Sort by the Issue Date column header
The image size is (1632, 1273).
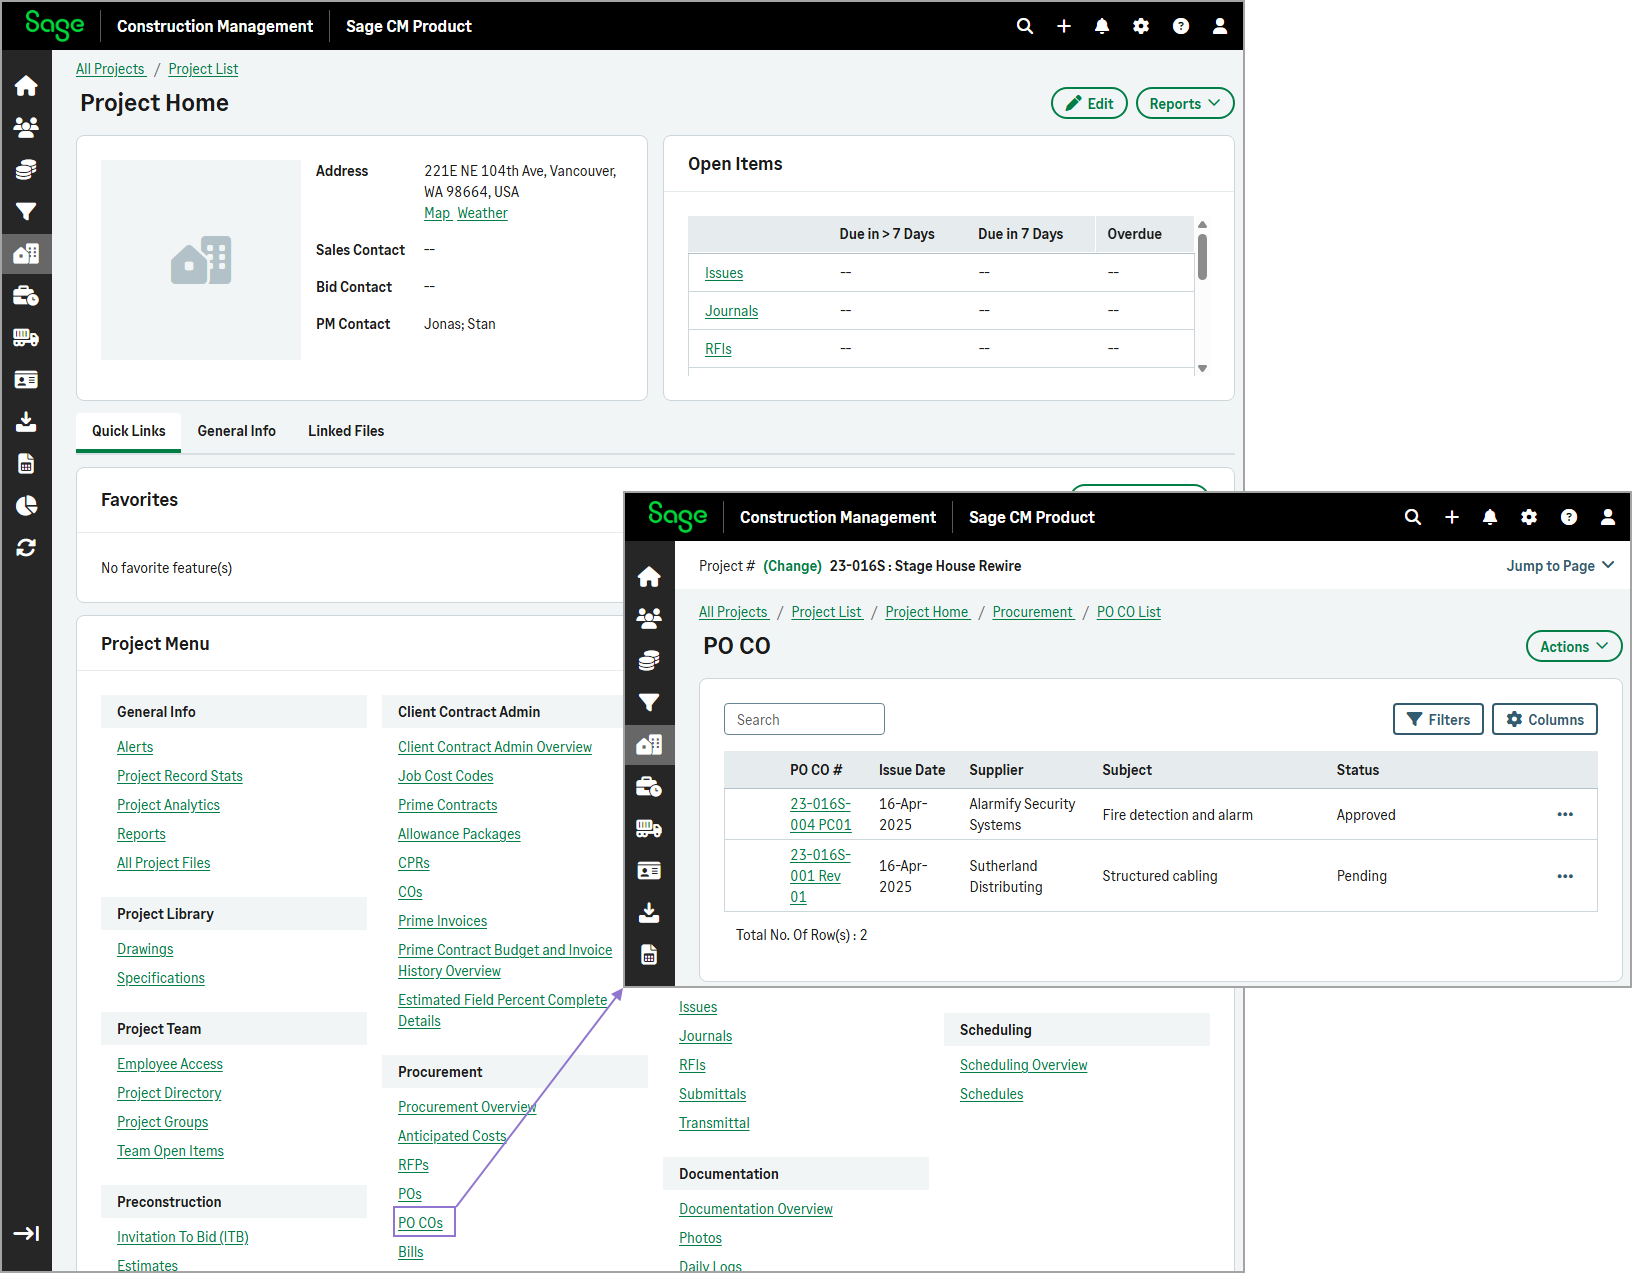tap(912, 770)
